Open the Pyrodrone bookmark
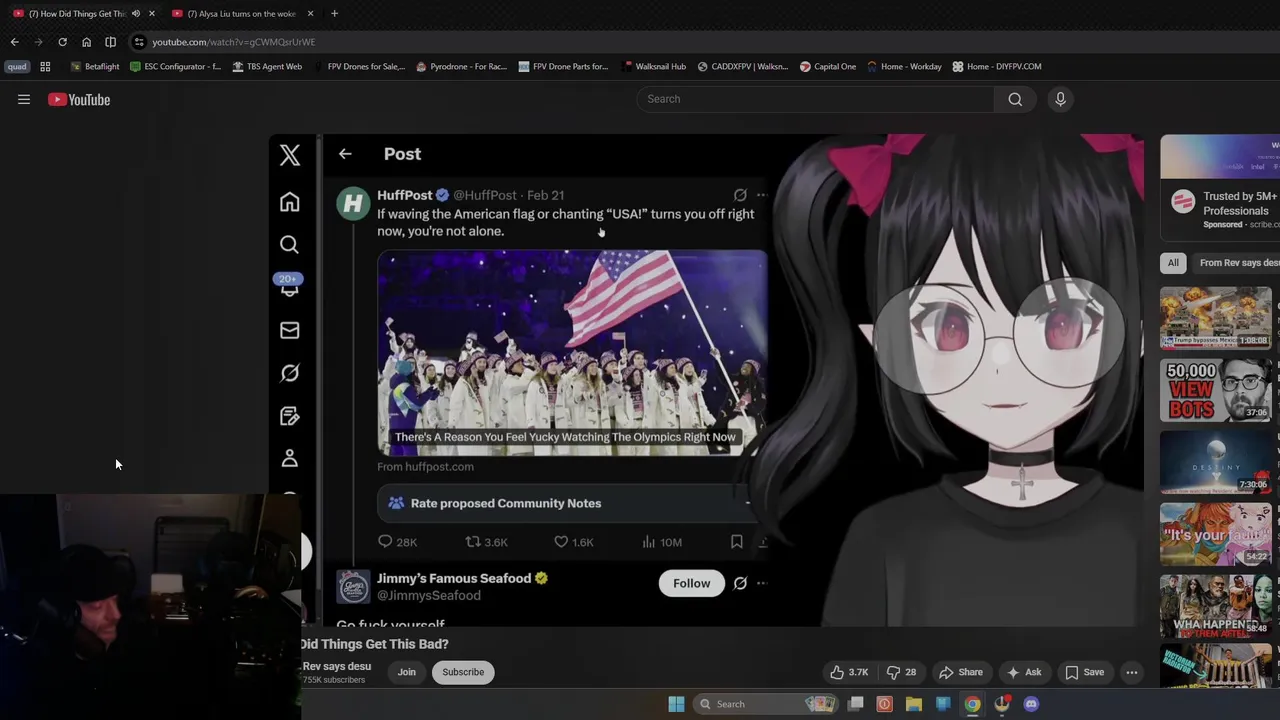 (x=461, y=66)
